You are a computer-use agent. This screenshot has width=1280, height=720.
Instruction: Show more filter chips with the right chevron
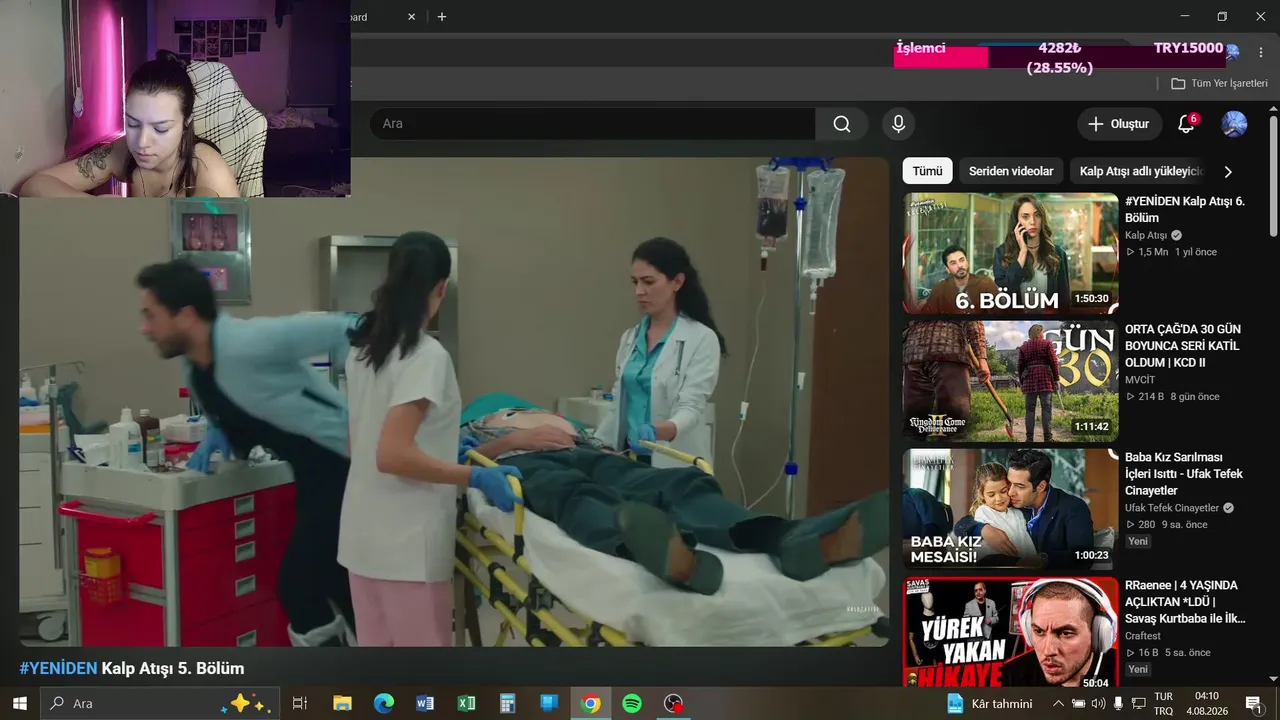pyautogui.click(x=1228, y=171)
